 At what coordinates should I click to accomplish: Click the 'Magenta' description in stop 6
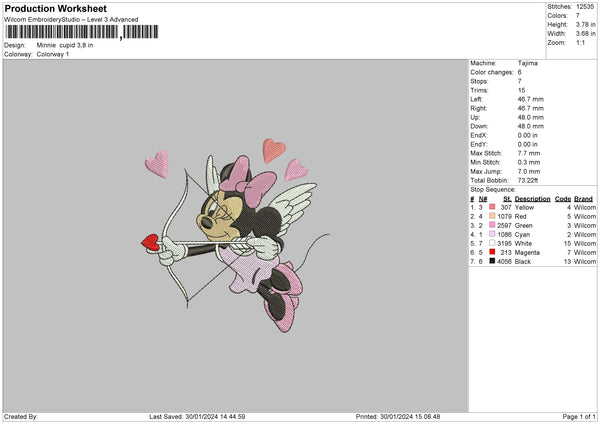(x=527, y=253)
